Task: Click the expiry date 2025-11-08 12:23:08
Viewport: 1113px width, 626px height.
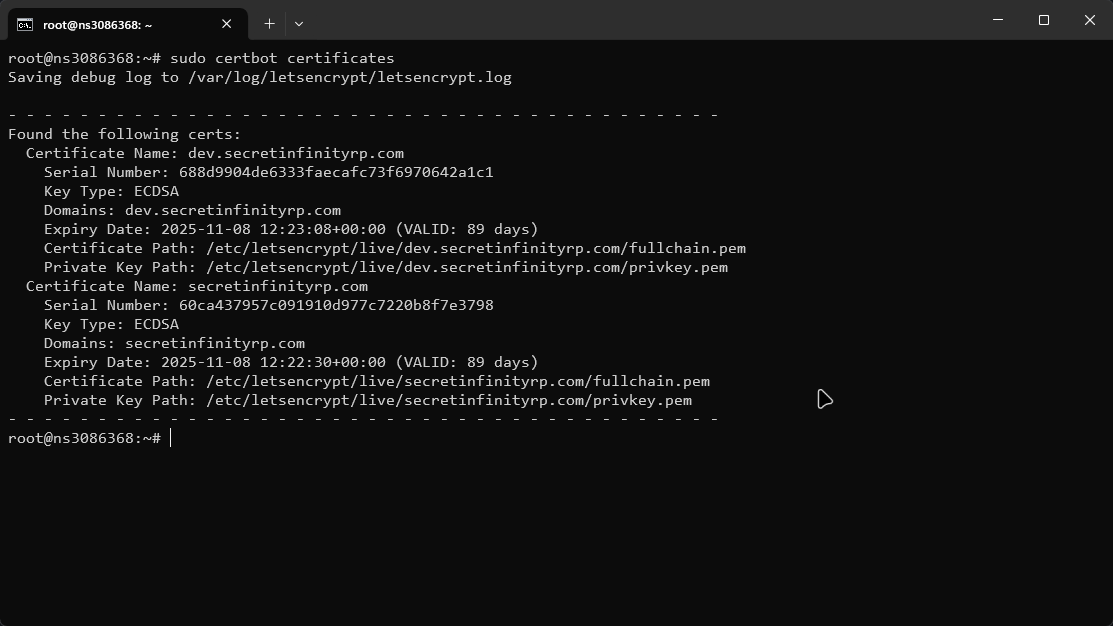Action: pos(273,229)
